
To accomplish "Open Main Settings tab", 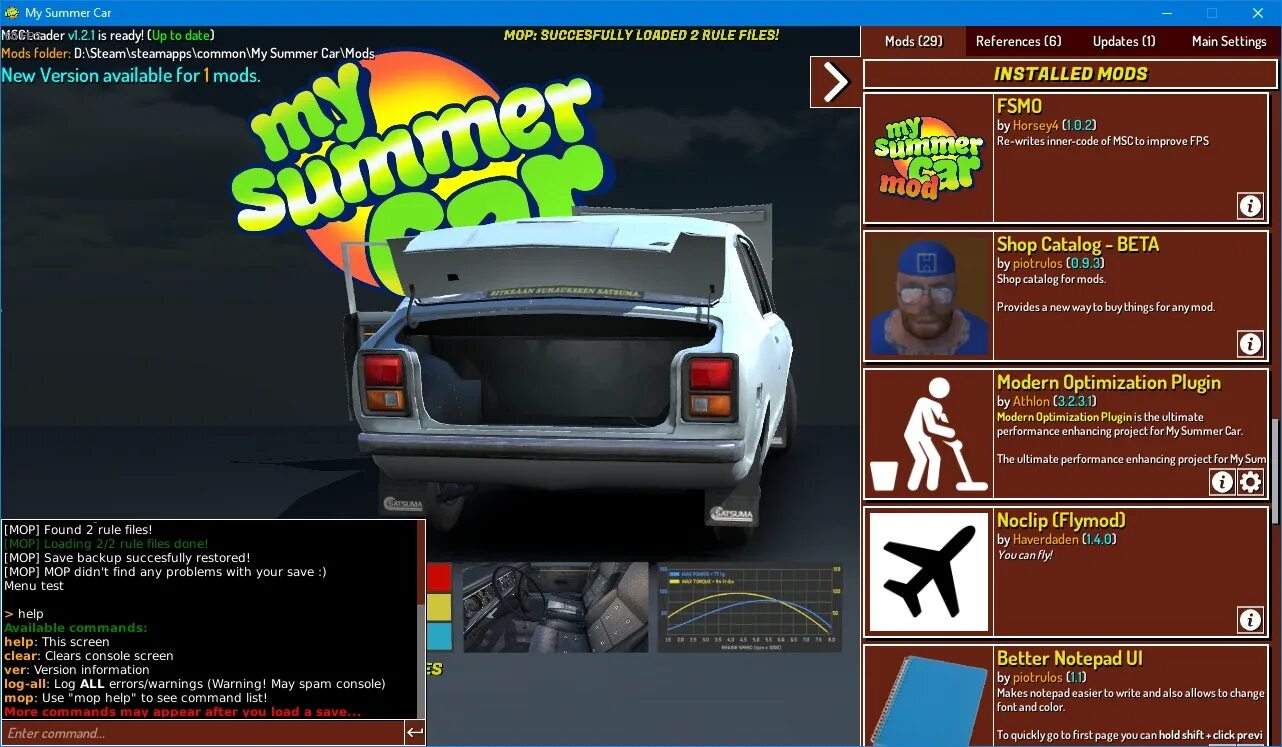I will pos(1228,41).
